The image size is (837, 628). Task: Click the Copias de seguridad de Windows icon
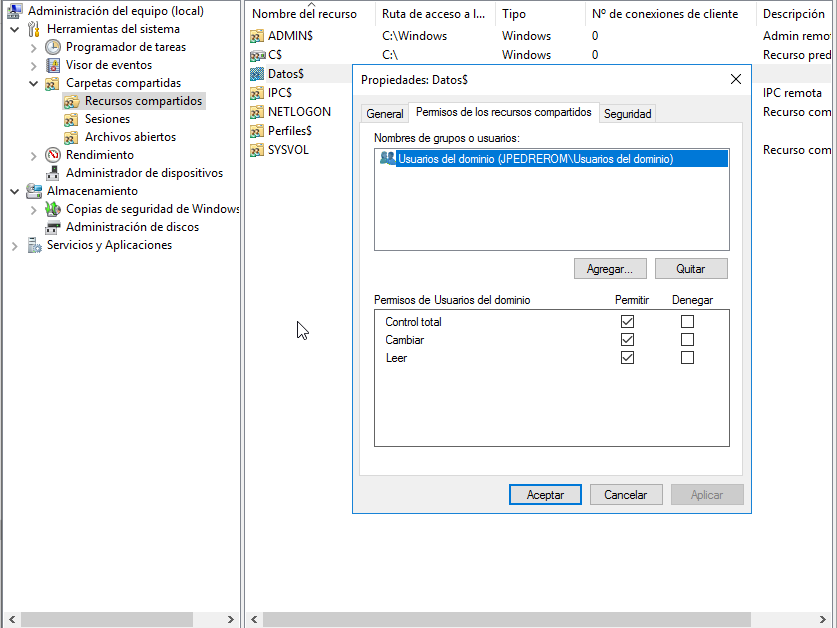(x=53, y=209)
